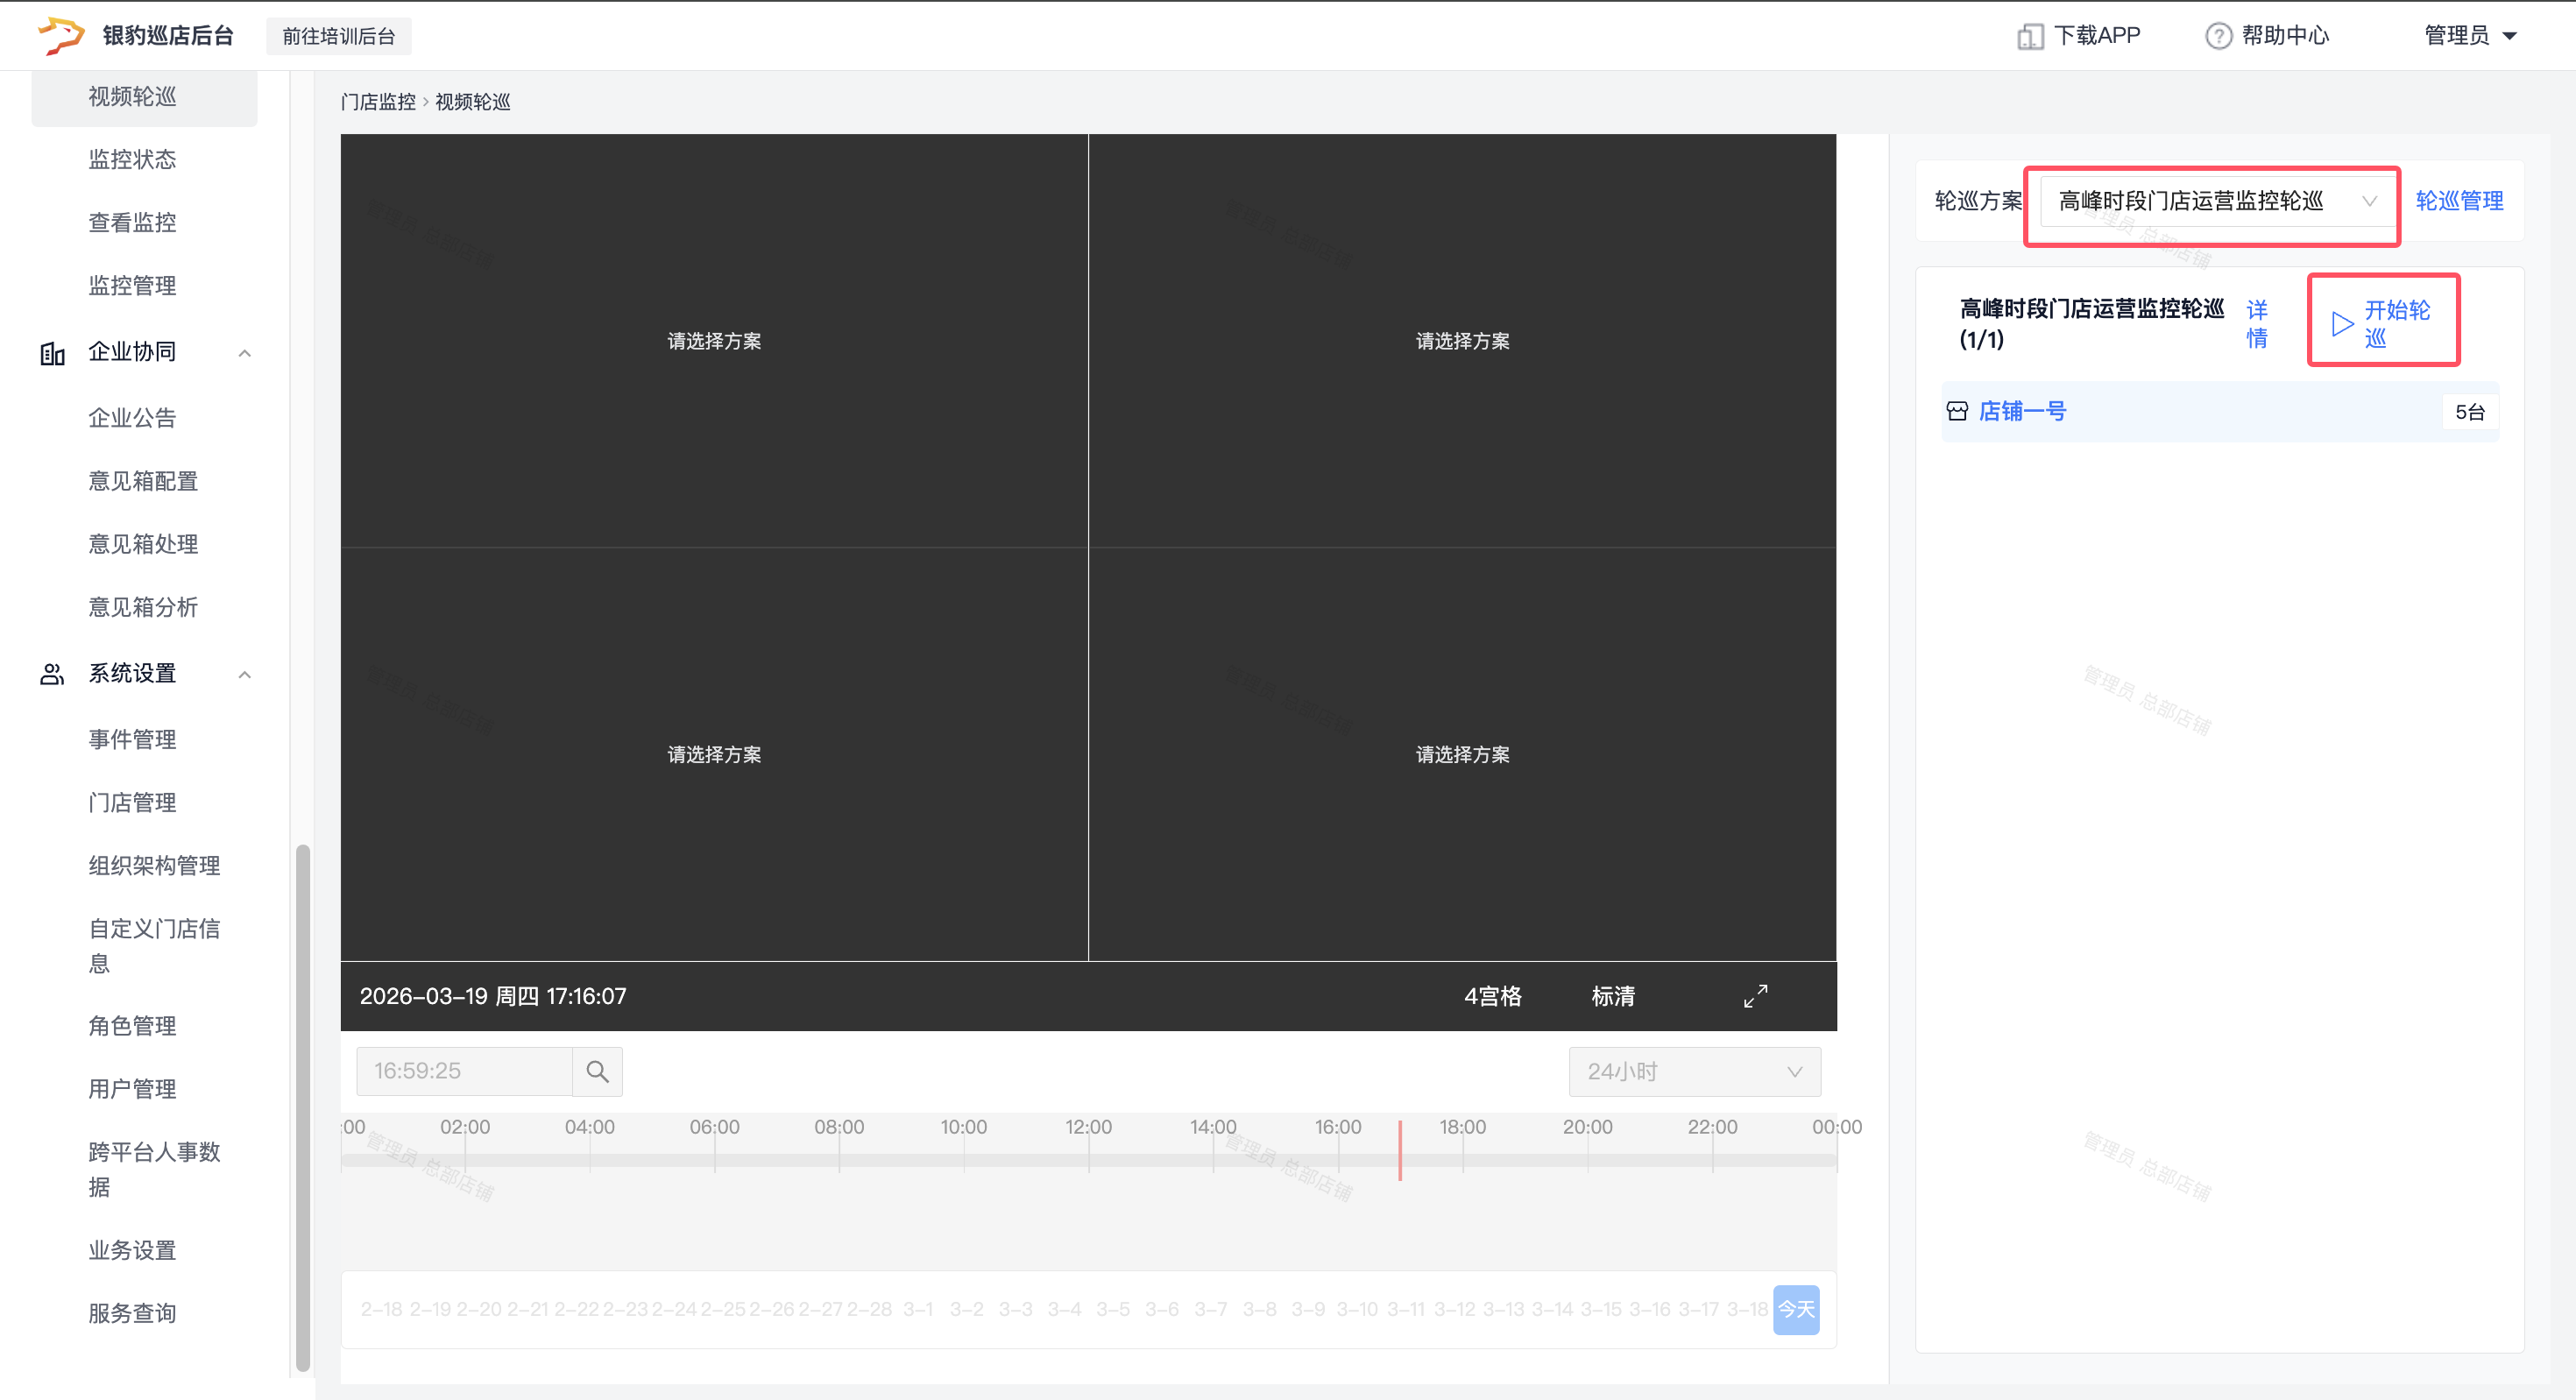The width and height of the screenshot is (2576, 1400).
Task: Click the shop icon beside 店铺一号
Action: [x=1957, y=411]
